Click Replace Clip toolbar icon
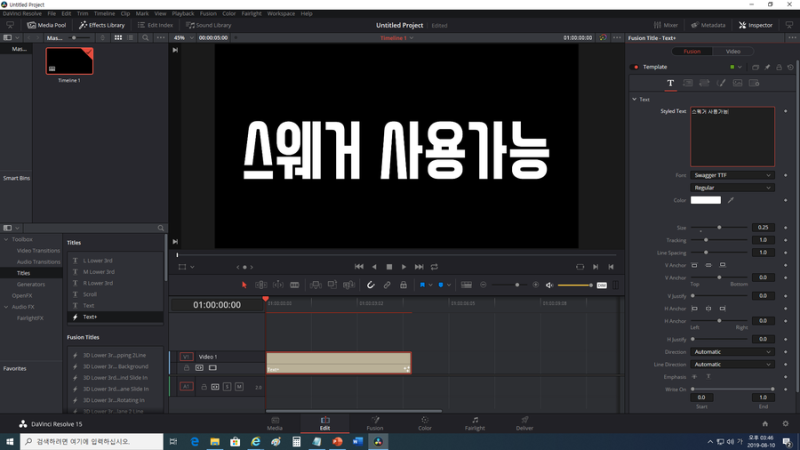This screenshot has height=450, width=800. tap(349, 285)
